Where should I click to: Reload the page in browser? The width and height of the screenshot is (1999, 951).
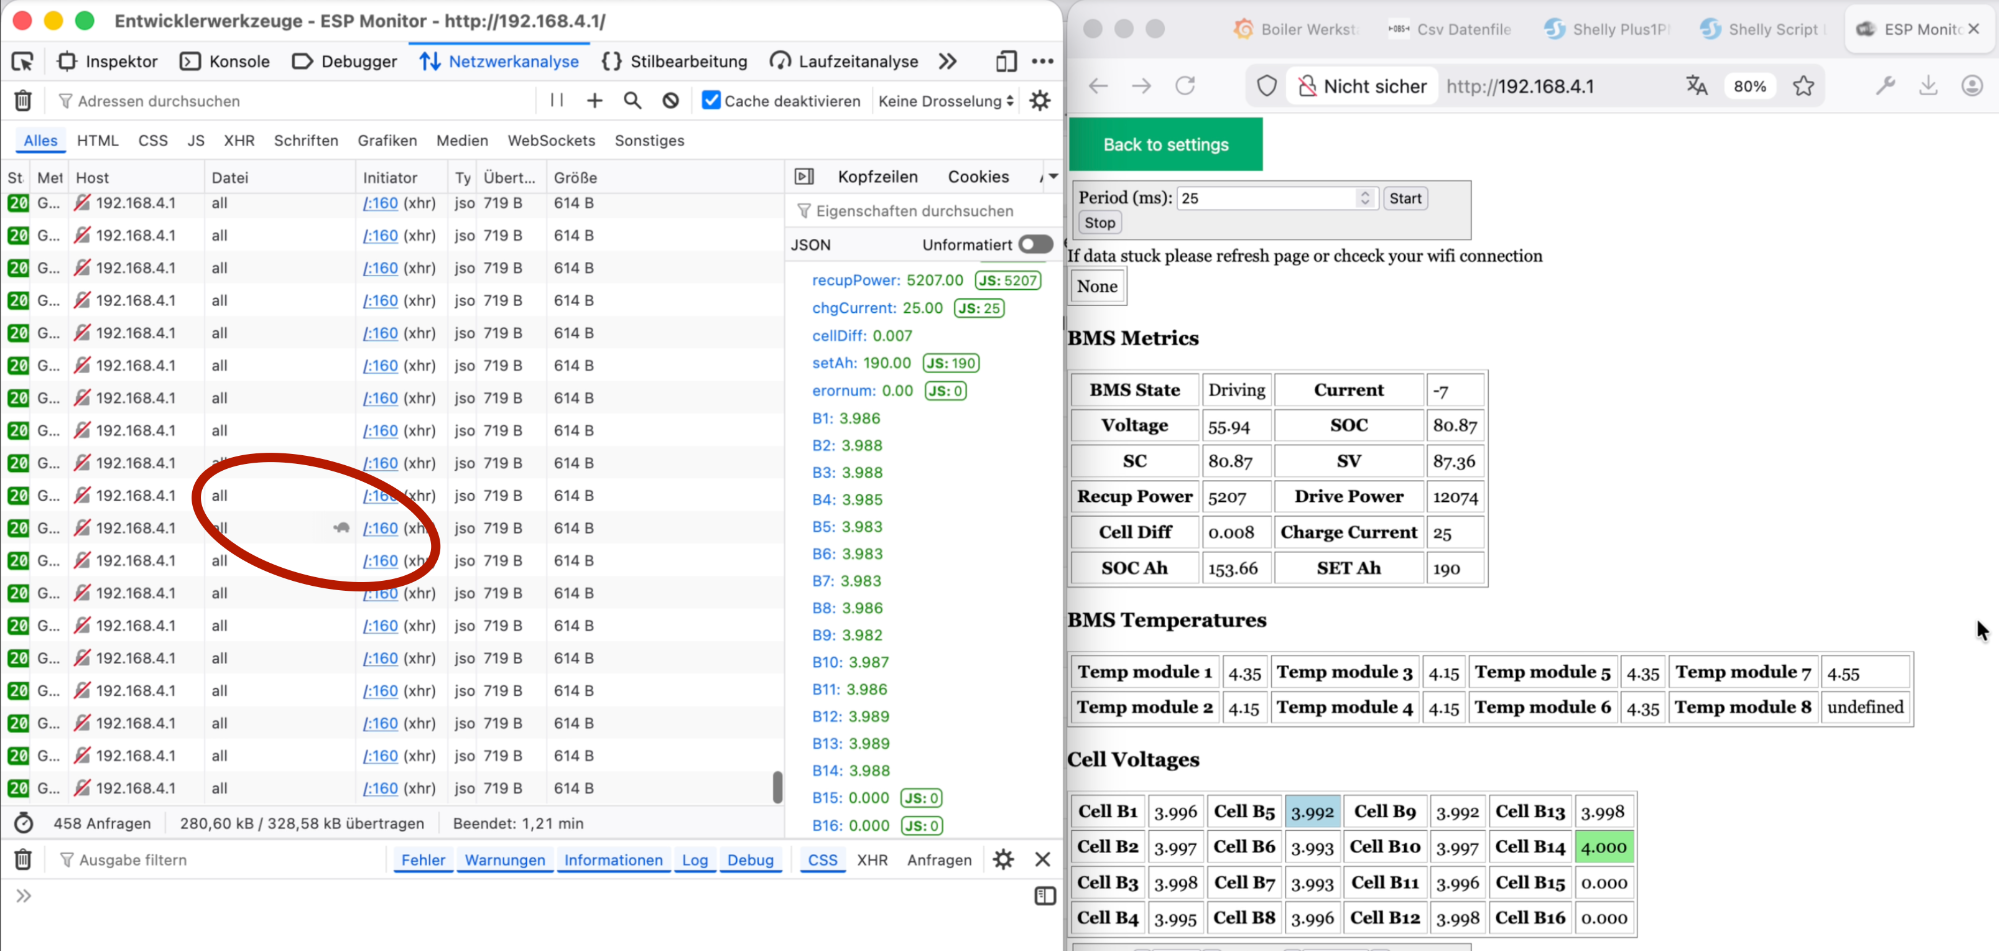point(1185,86)
